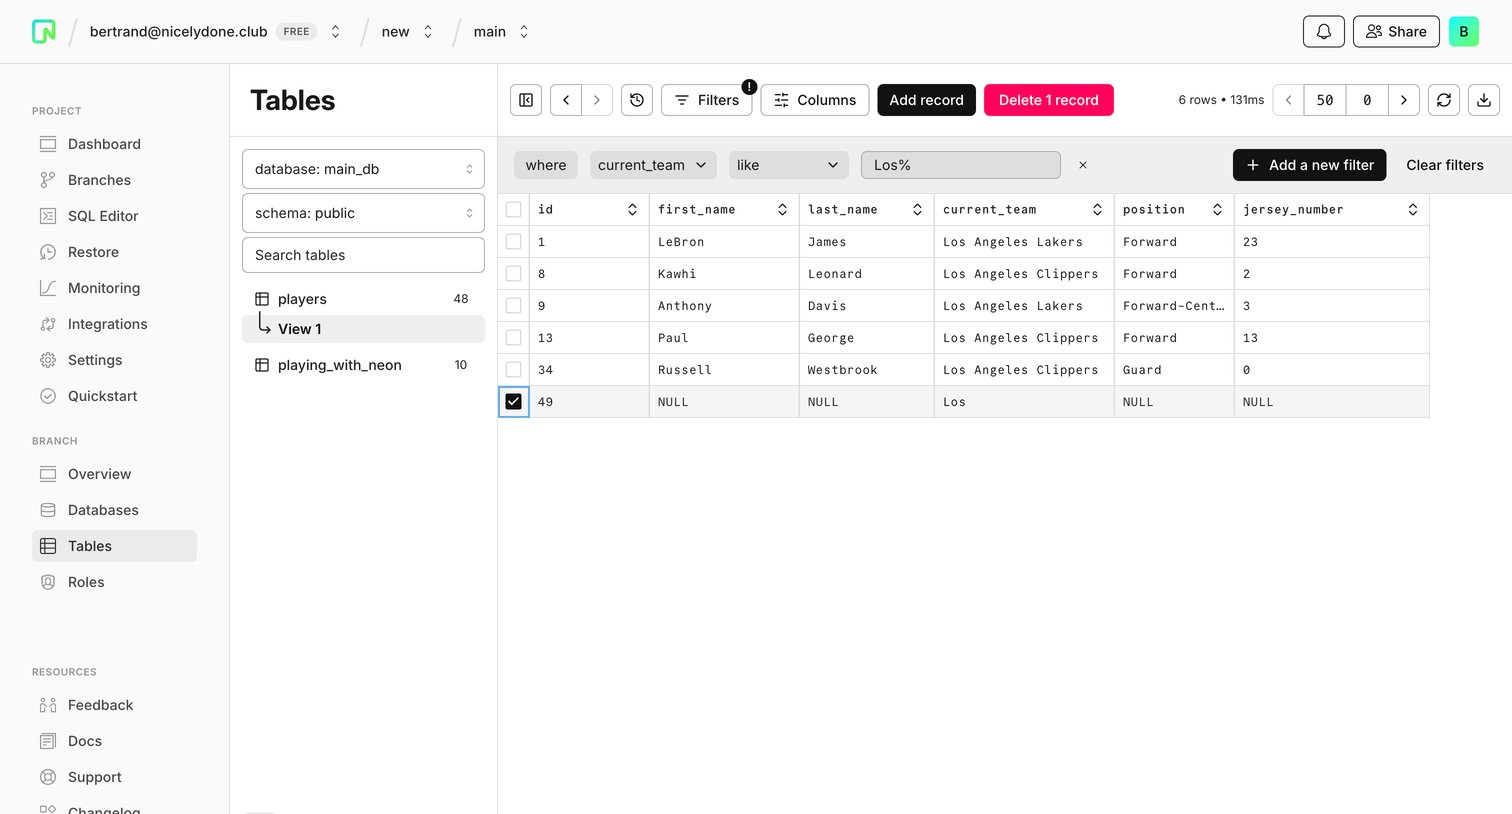Open the Databases page

click(103, 510)
